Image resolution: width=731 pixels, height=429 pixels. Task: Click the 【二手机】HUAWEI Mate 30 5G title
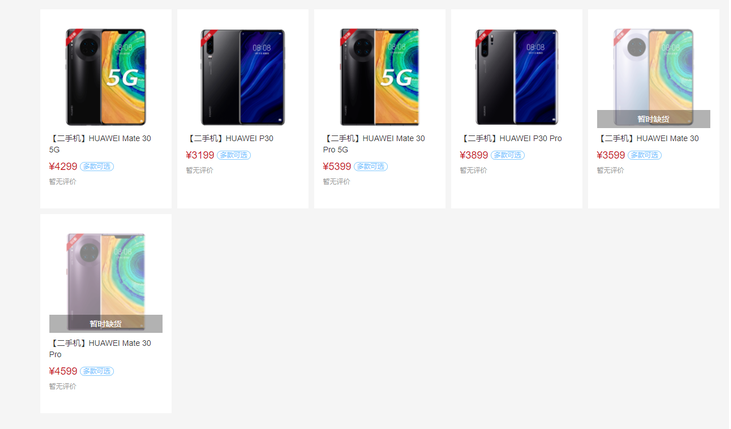(x=100, y=144)
